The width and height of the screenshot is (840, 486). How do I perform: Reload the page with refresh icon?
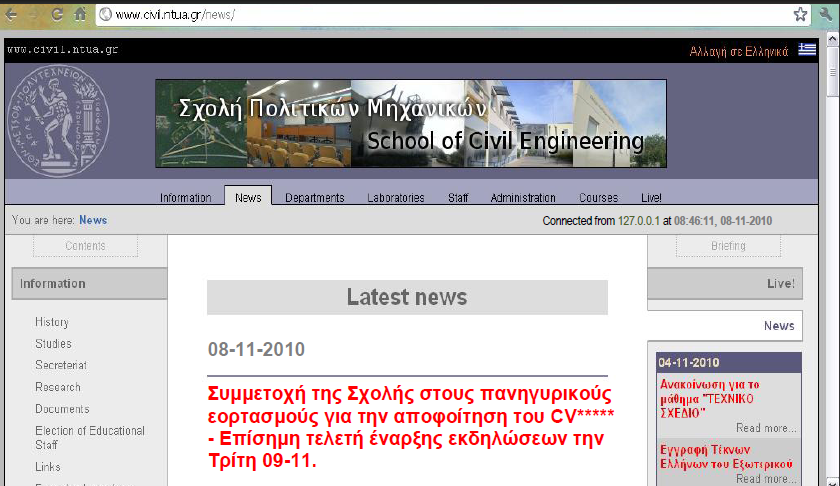(57, 14)
